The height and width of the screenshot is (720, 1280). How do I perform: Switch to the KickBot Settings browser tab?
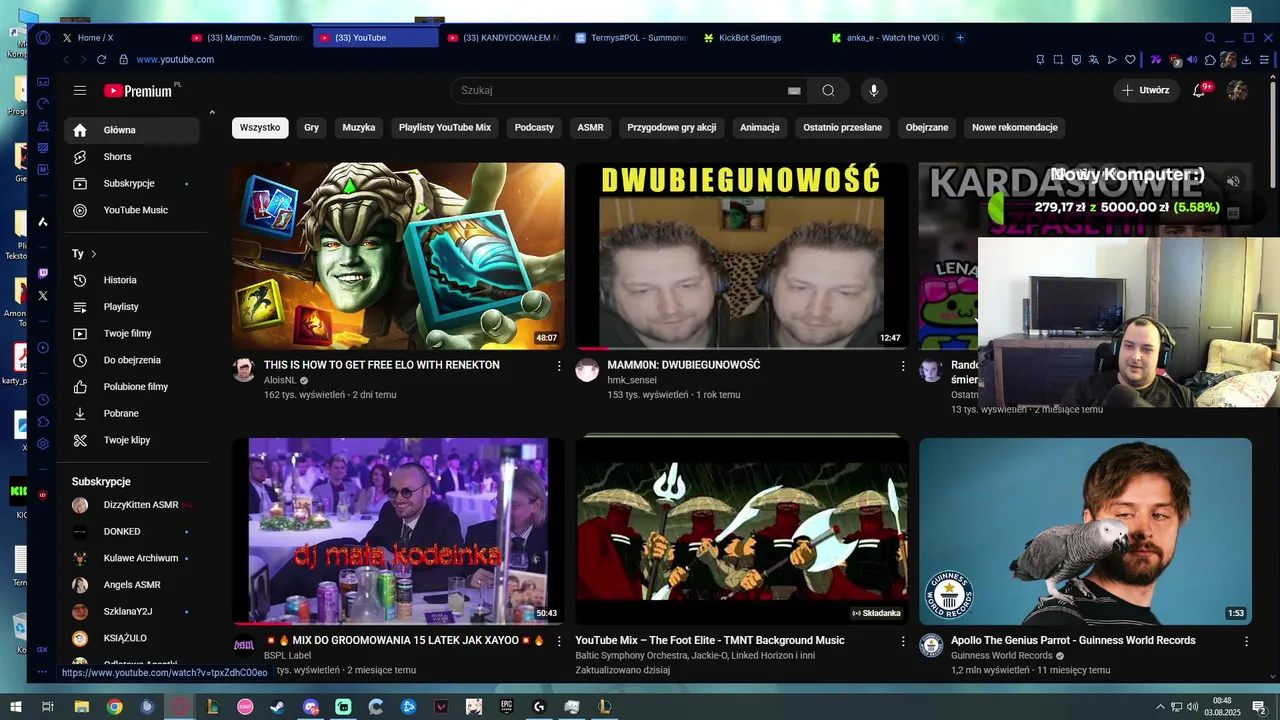(x=762, y=38)
